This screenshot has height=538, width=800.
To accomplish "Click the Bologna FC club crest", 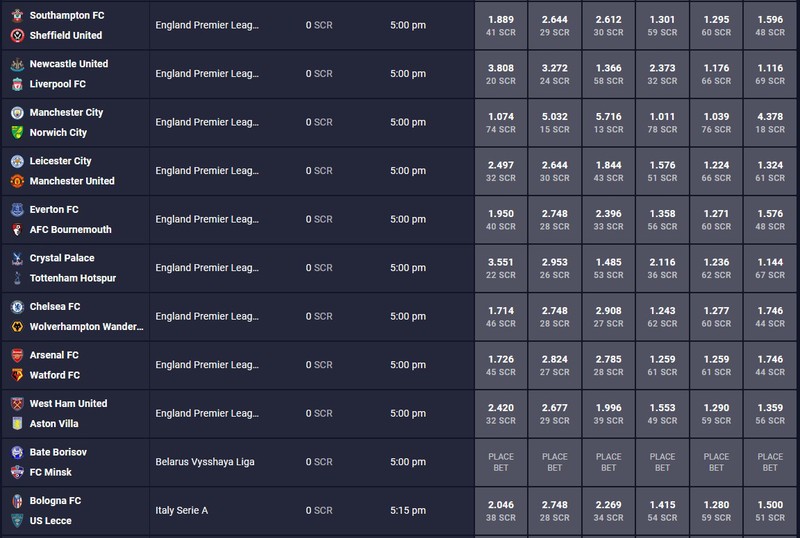I will click(x=17, y=500).
